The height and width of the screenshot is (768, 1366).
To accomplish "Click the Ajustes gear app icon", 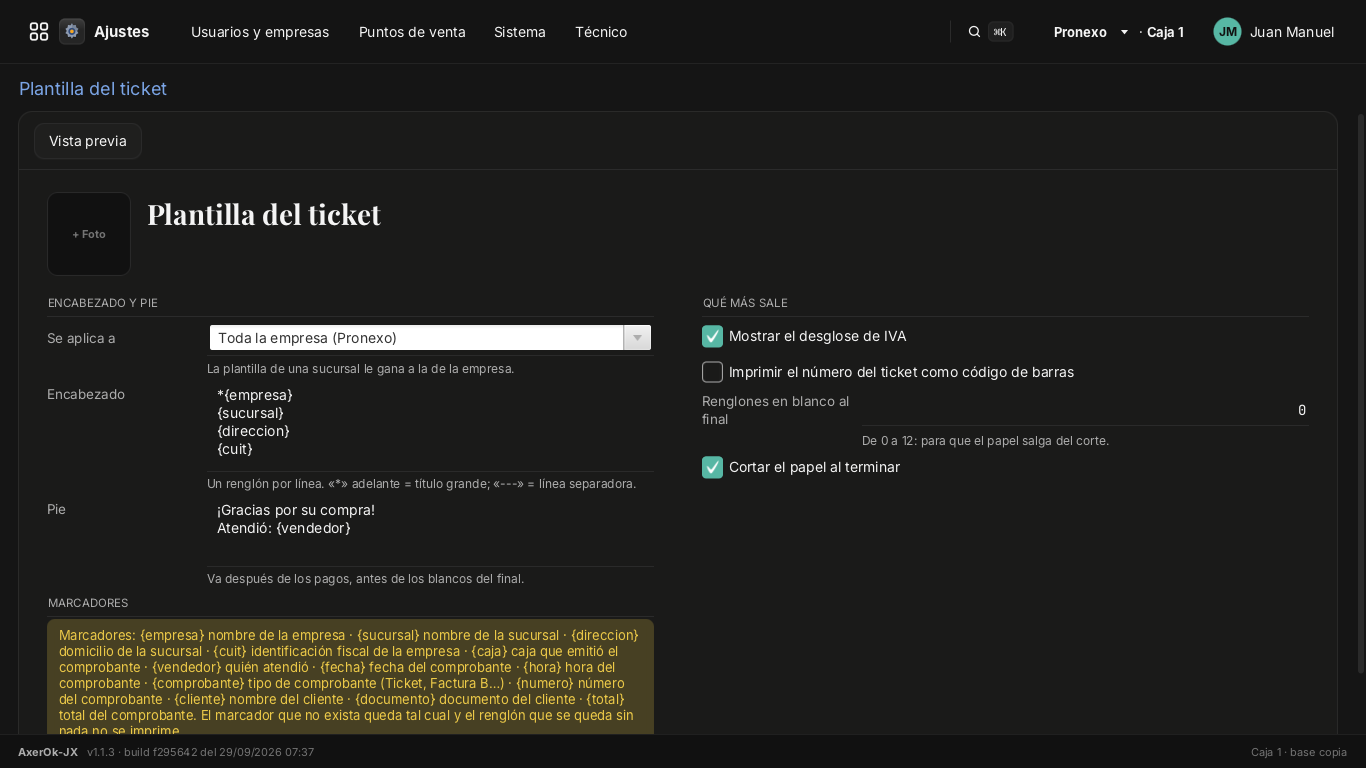I will [72, 32].
